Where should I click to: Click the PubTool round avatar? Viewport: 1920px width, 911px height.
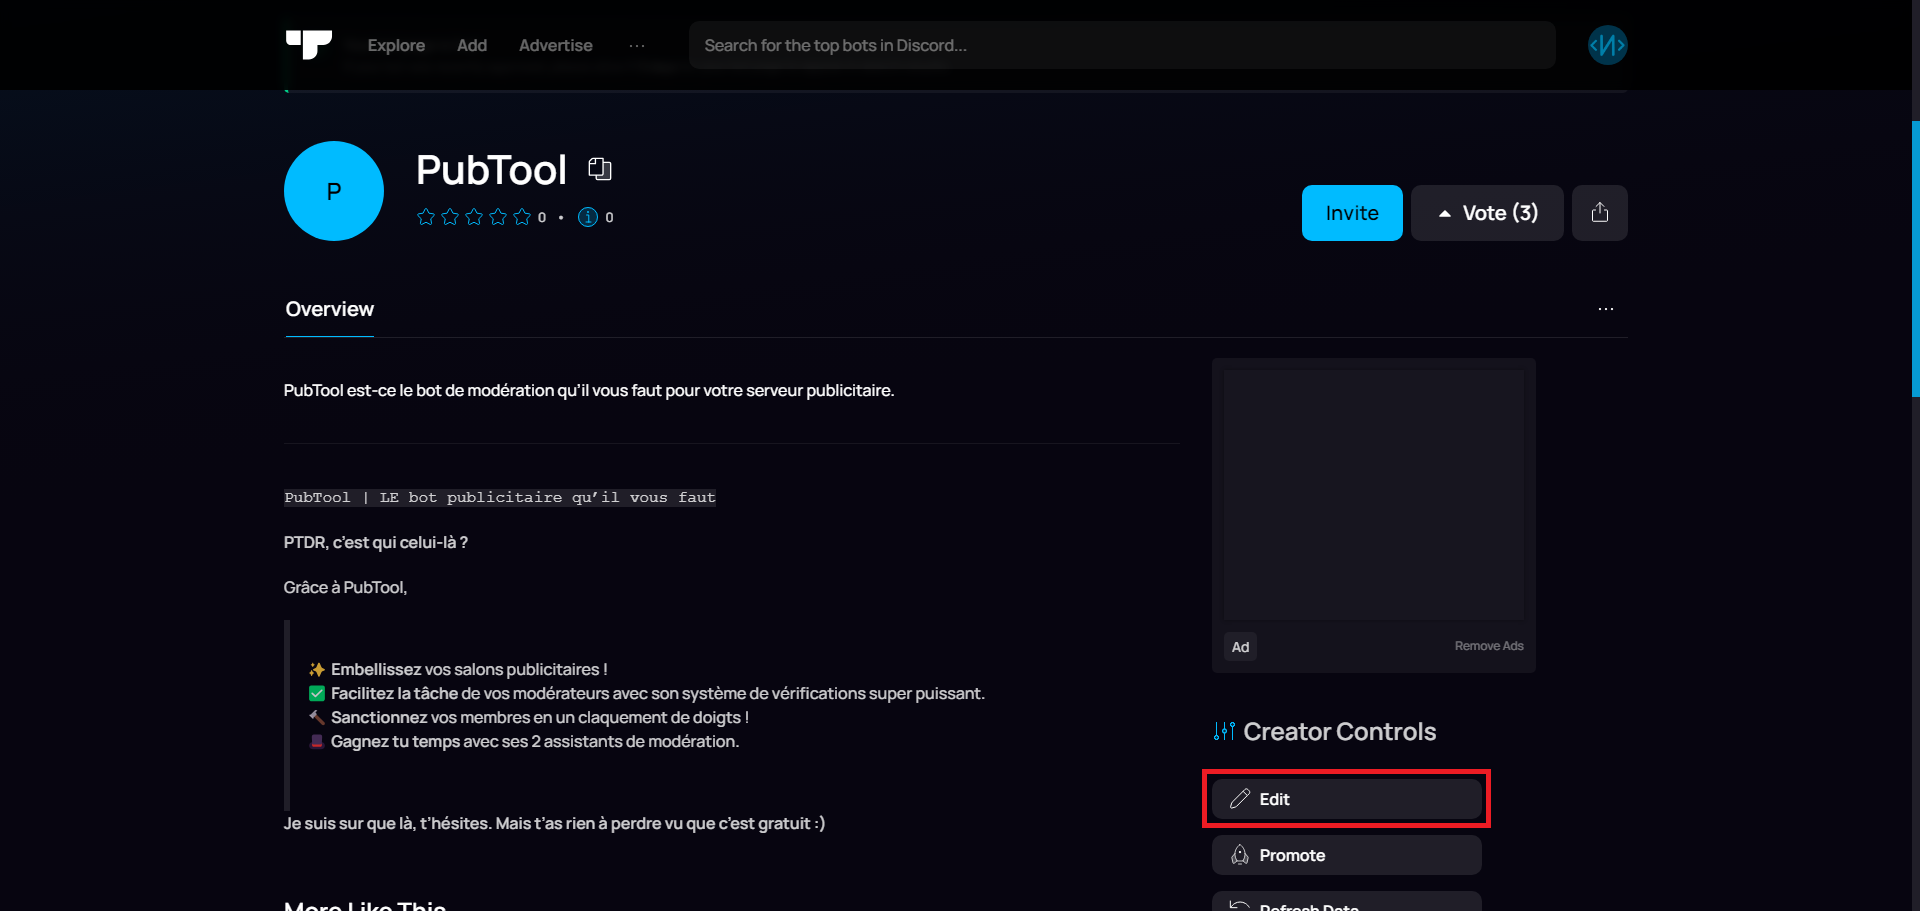334,191
